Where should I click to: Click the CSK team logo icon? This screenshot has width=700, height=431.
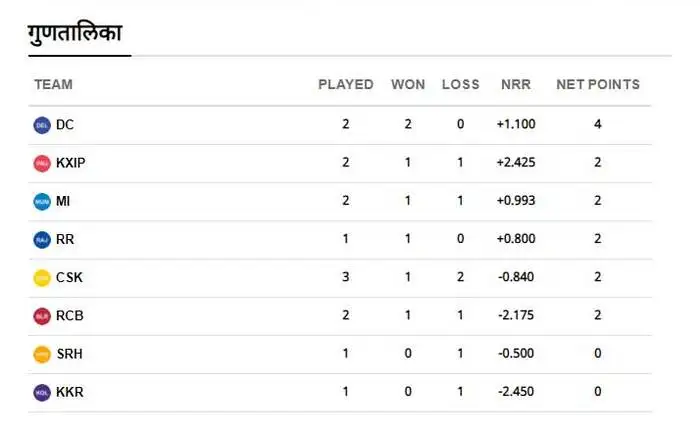click(41, 278)
